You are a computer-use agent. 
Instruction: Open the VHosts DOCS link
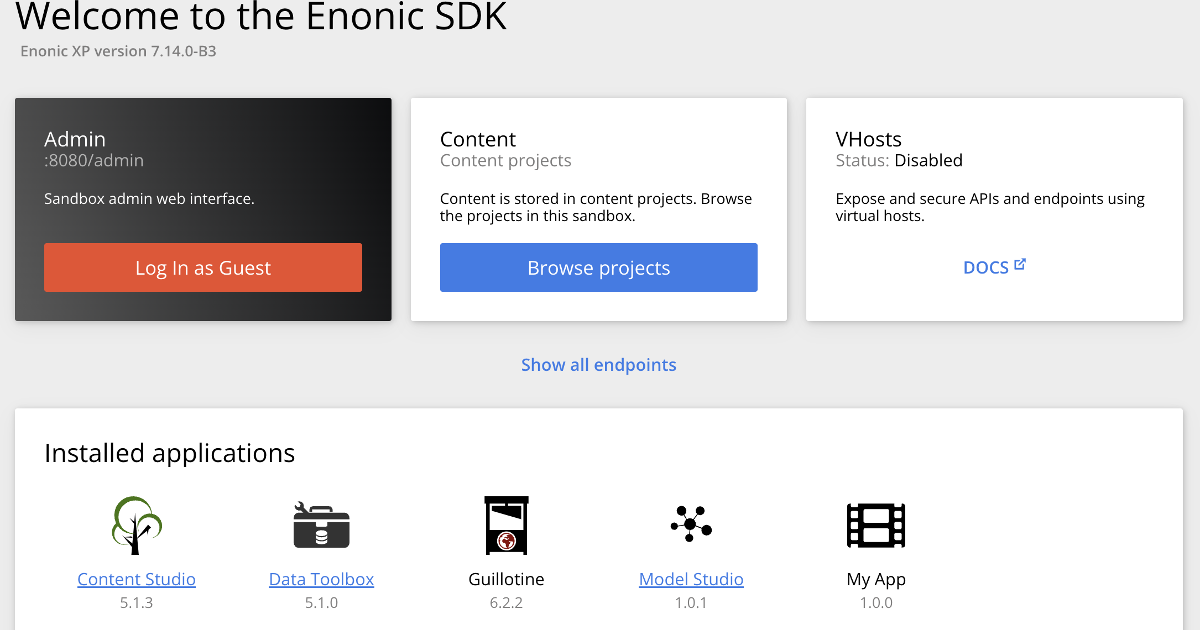[995, 268]
